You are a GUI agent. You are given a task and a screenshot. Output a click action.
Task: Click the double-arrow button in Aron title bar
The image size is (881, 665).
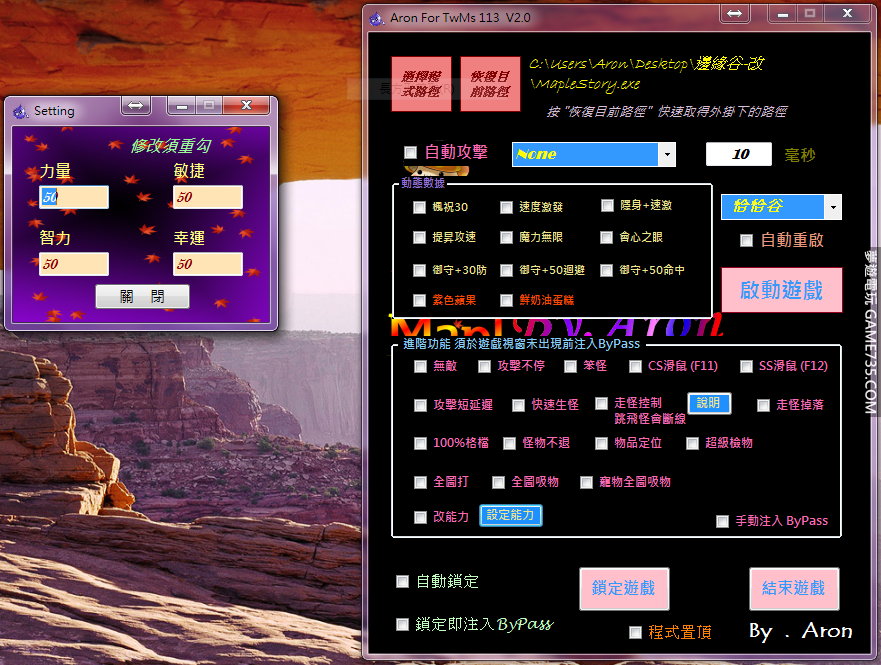click(734, 13)
